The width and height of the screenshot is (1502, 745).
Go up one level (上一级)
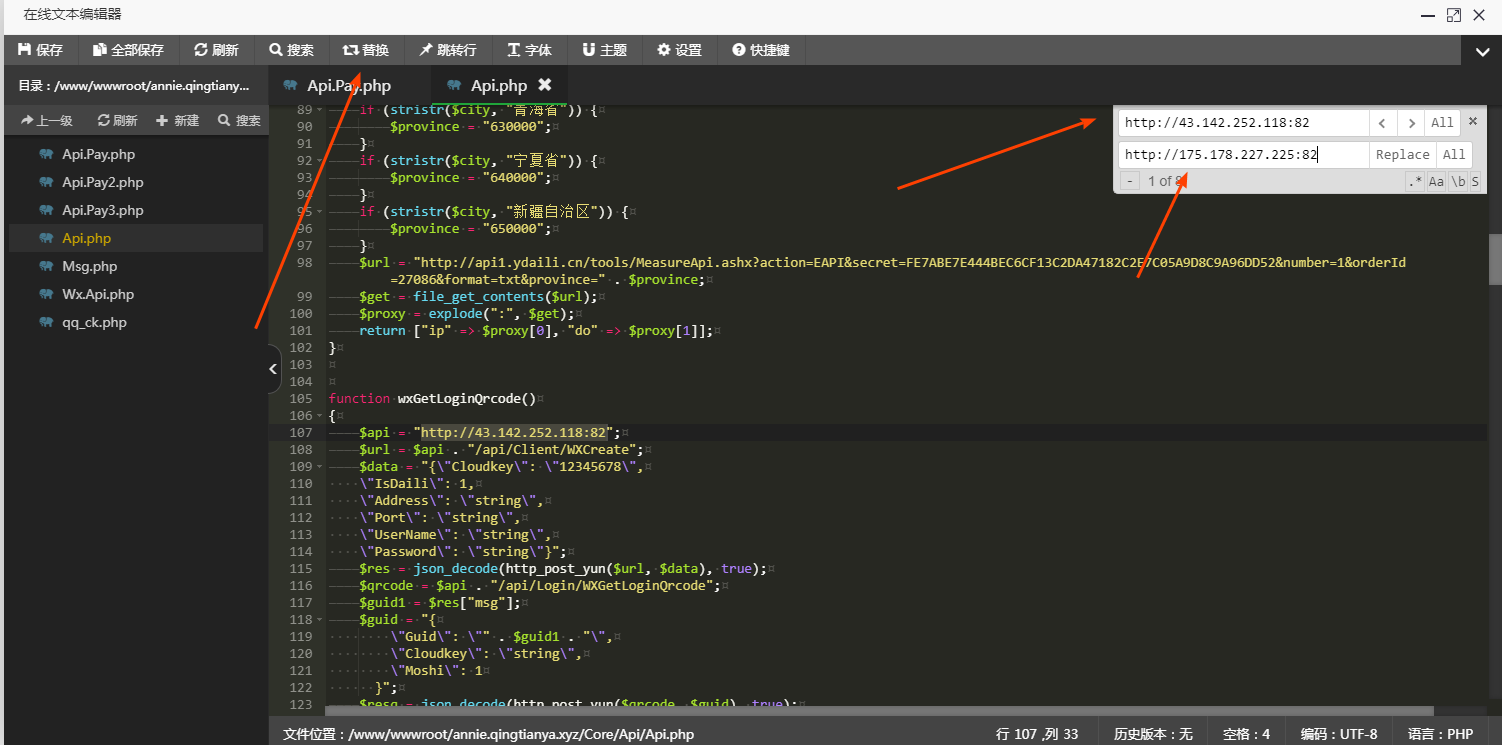[46, 120]
